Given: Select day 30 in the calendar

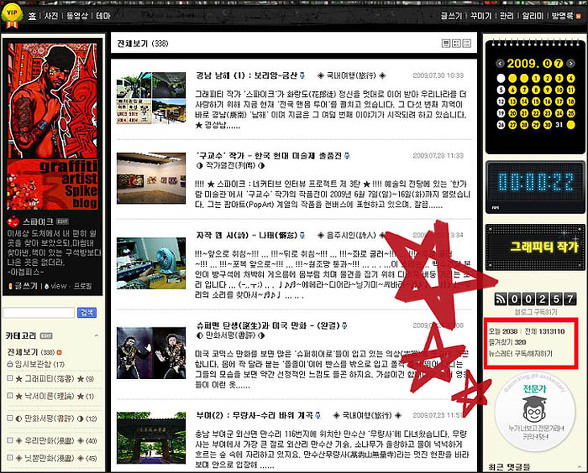Looking at the screenshot, I should pos(548,125).
